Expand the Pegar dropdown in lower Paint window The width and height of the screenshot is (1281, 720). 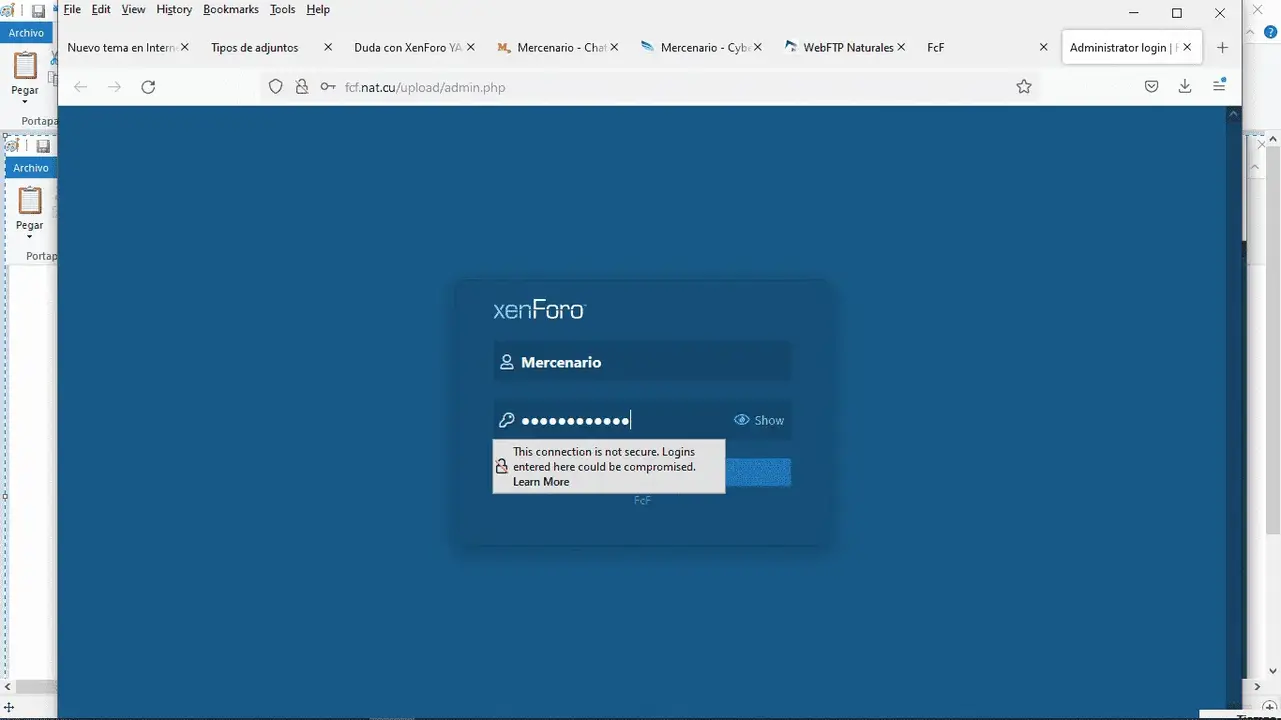pyautogui.click(x=30, y=237)
